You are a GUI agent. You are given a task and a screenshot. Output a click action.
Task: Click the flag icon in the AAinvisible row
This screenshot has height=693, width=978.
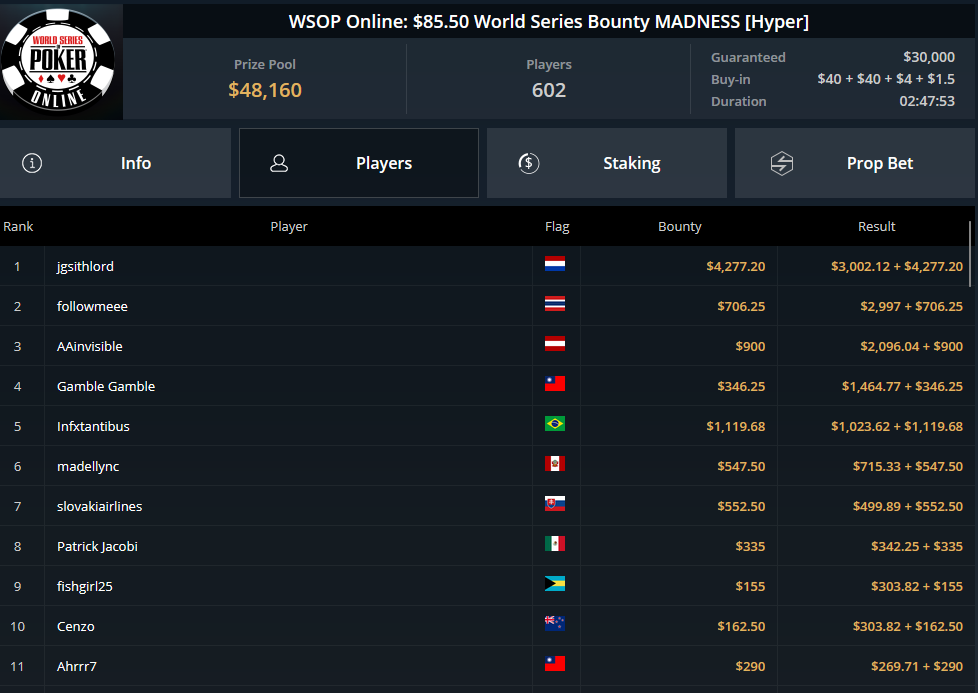click(554, 344)
